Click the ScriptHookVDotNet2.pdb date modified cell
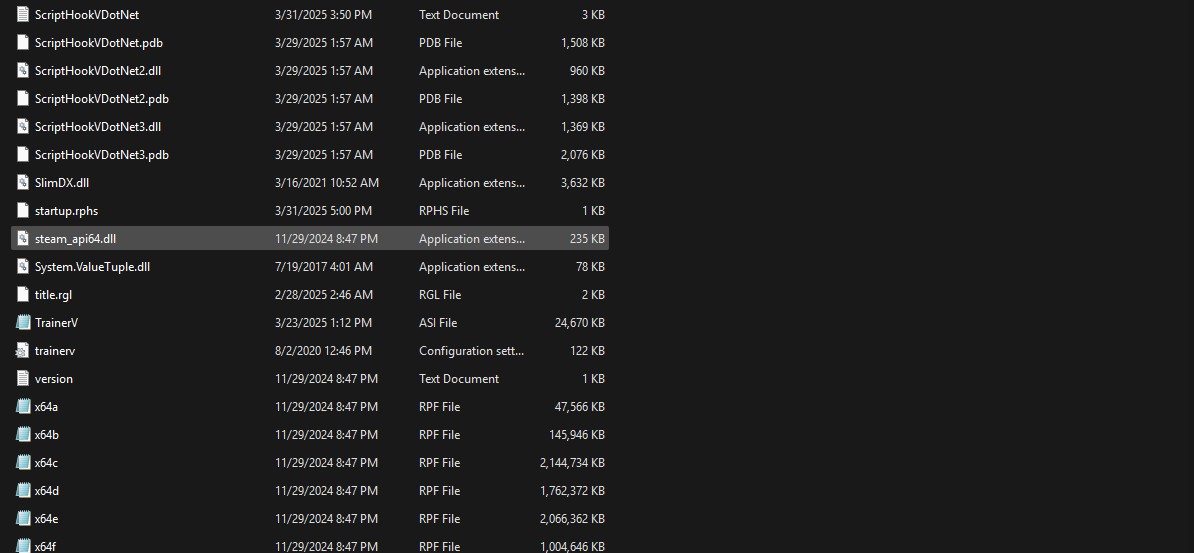The image size is (1194, 553). [323, 99]
